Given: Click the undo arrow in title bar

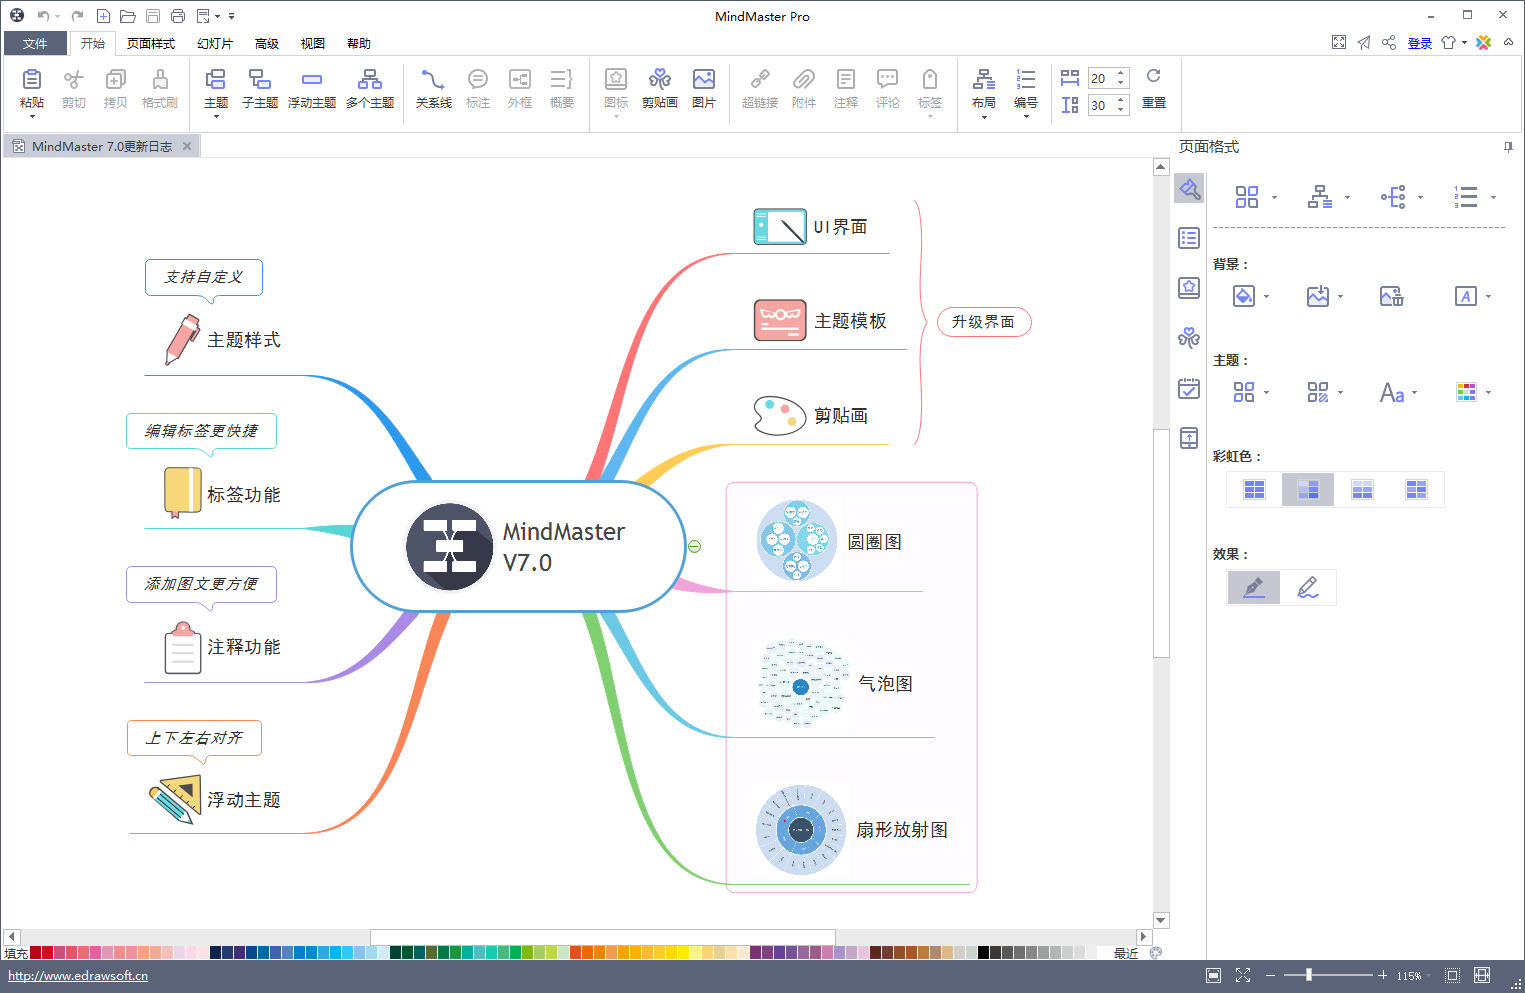Looking at the screenshot, I should click(43, 16).
